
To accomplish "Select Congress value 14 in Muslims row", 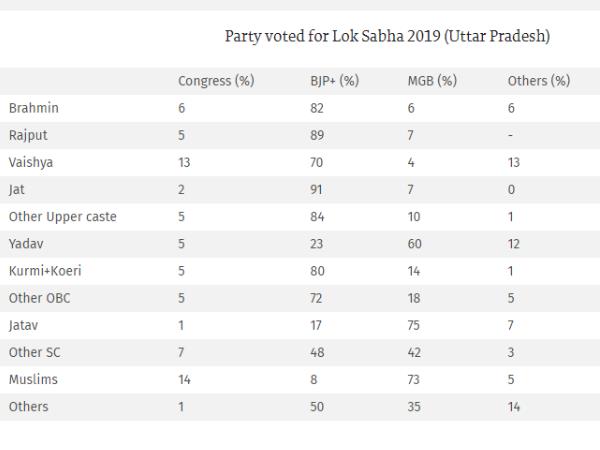I will coord(184,379).
